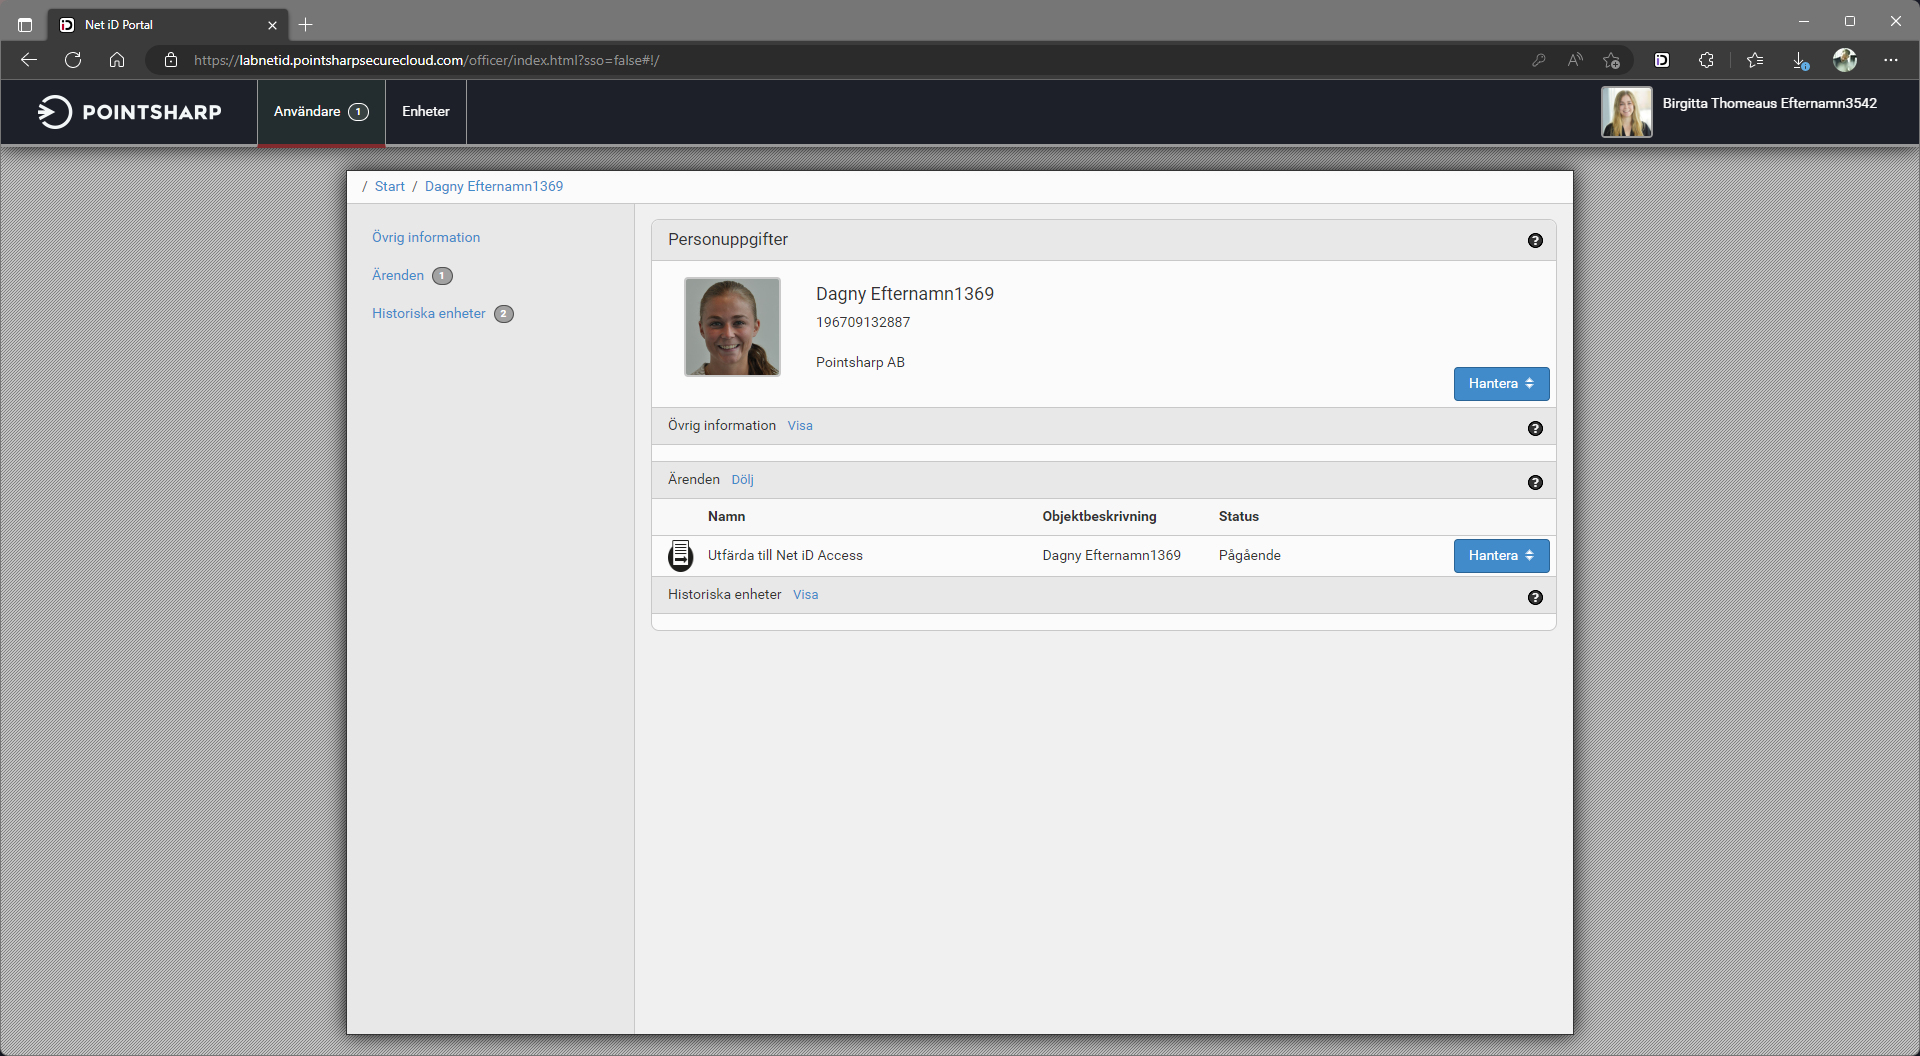This screenshot has height=1056, width=1920.
Task: Close the Net iD Portal tab
Action: 272,25
